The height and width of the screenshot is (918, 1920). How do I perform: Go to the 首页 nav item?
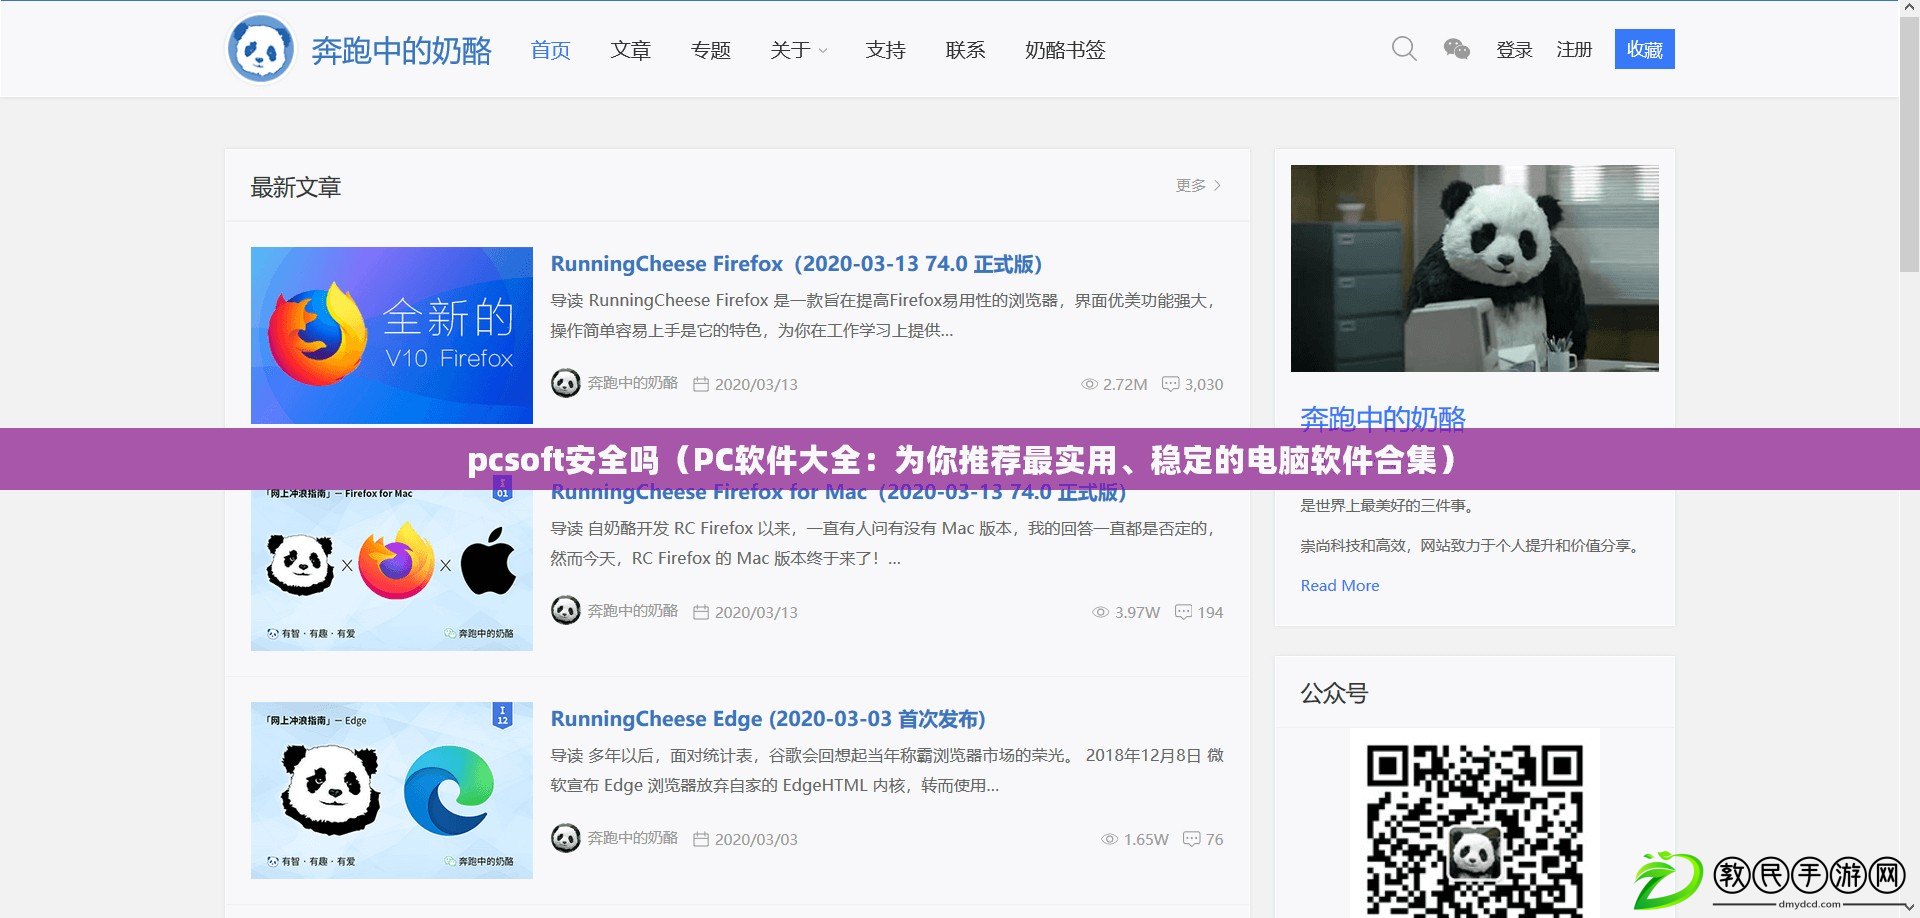pyautogui.click(x=550, y=50)
